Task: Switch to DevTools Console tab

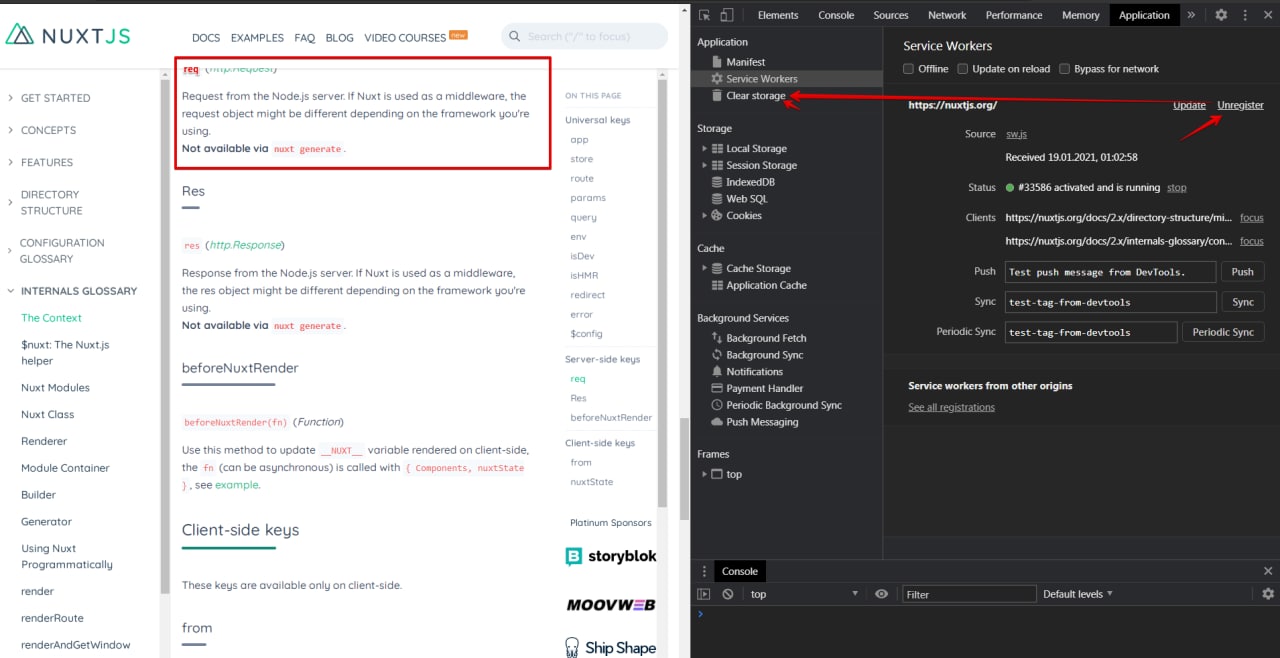Action: point(836,15)
